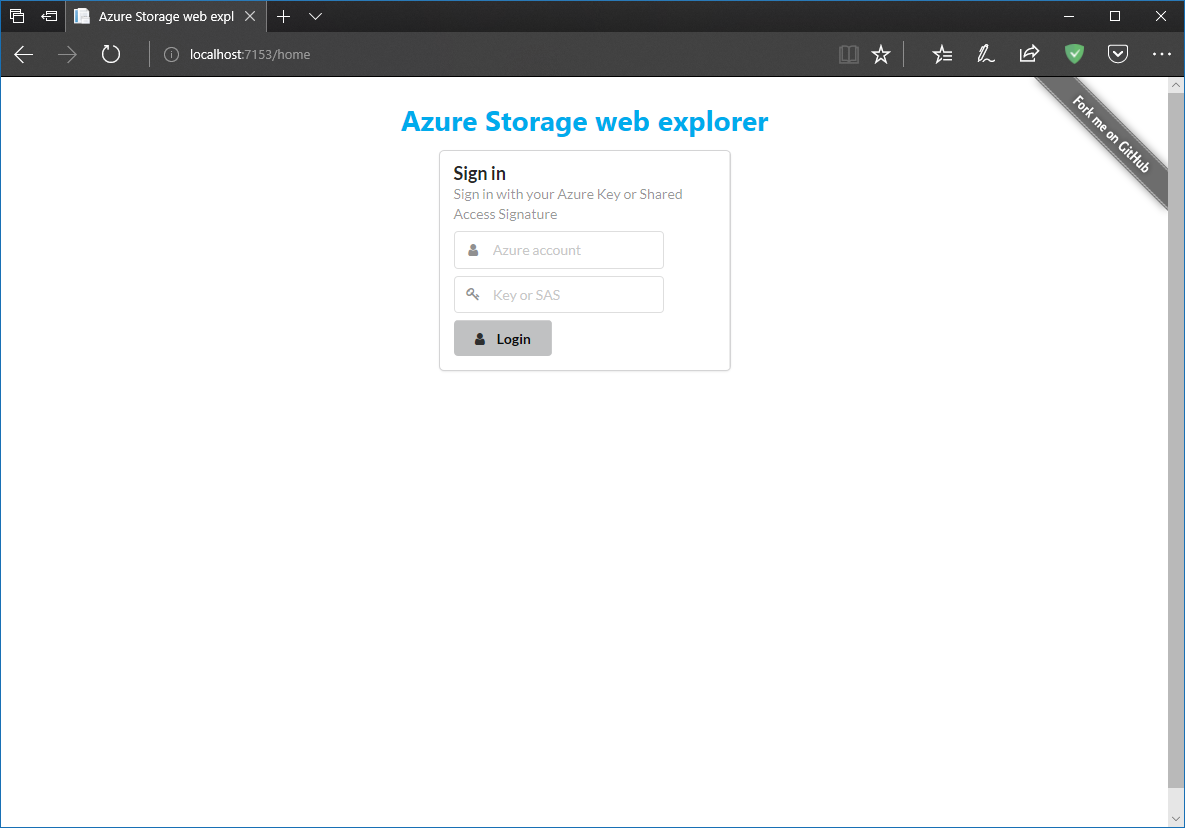Open the green shield extension

1074,54
